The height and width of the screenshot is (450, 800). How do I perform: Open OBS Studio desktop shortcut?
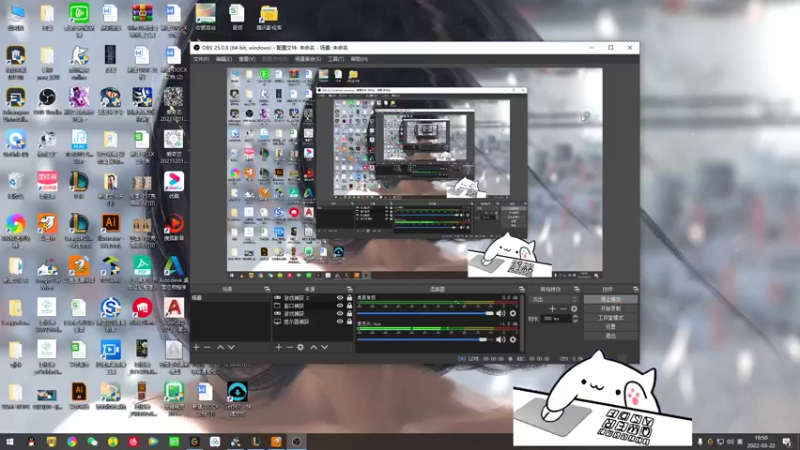(47, 101)
